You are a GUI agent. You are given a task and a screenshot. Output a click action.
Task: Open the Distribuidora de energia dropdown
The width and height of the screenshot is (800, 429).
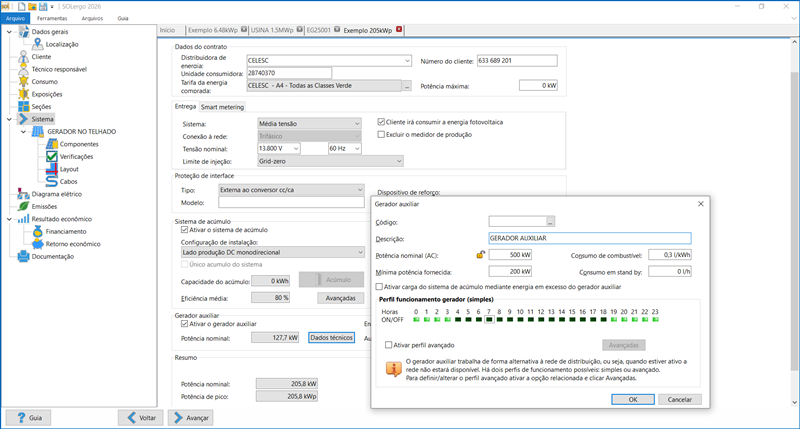407,61
